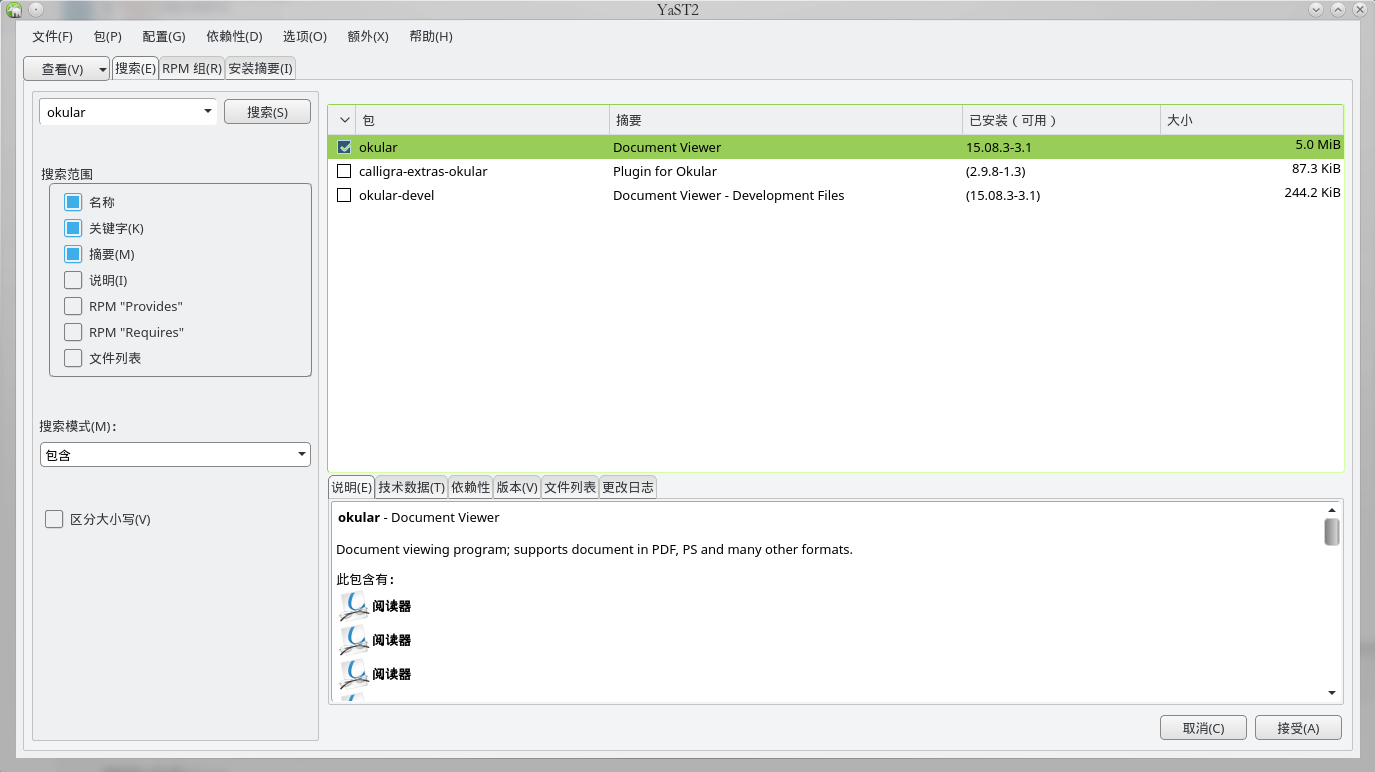Select the okular-devel package row
The width and height of the screenshot is (1375, 772).
coord(836,195)
